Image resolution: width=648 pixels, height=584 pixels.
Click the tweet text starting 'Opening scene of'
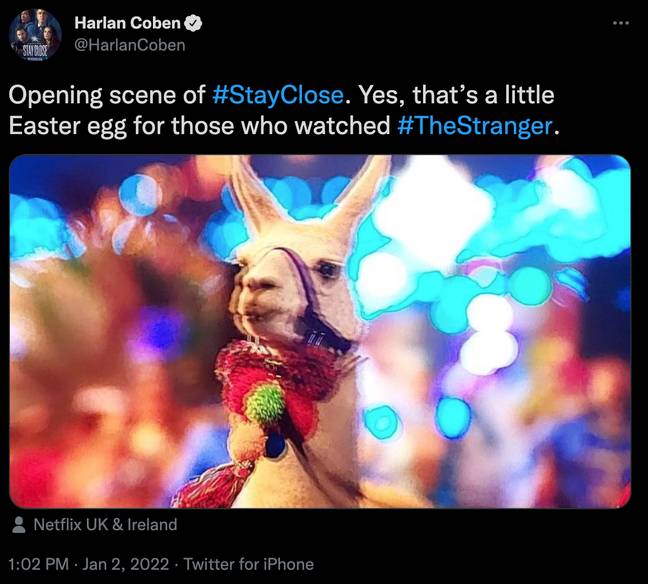(284, 110)
